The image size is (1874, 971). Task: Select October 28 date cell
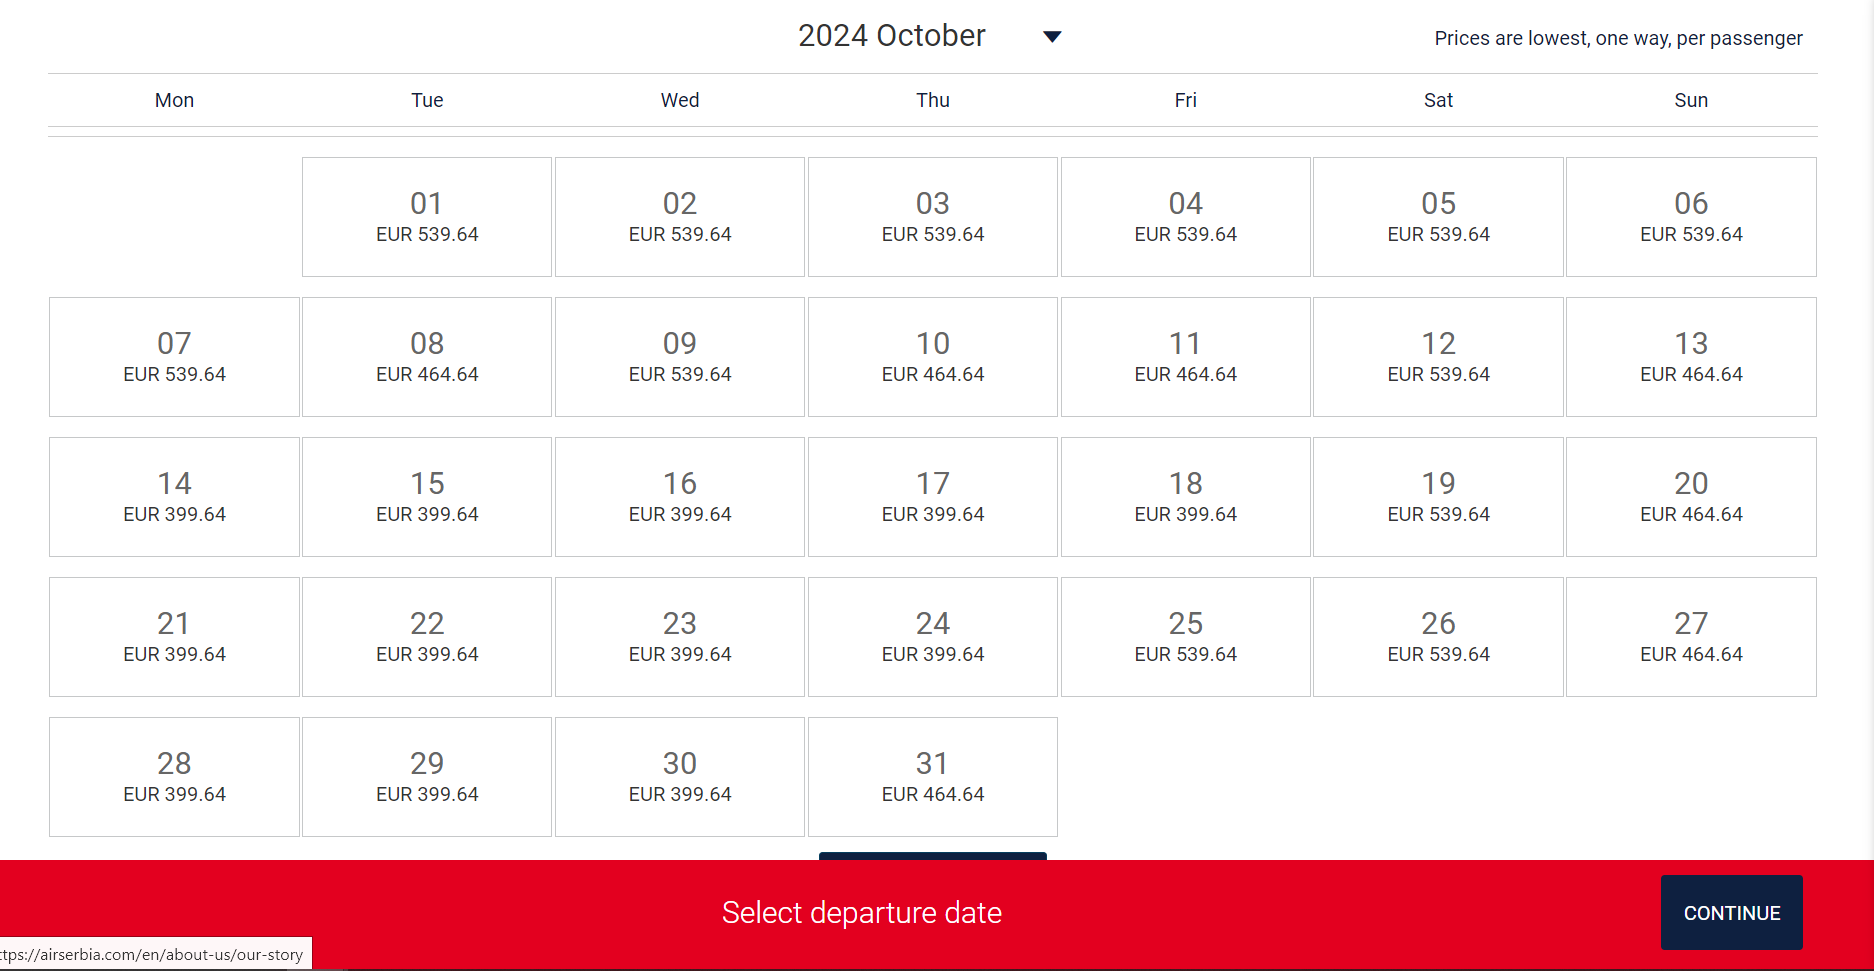(x=174, y=777)
